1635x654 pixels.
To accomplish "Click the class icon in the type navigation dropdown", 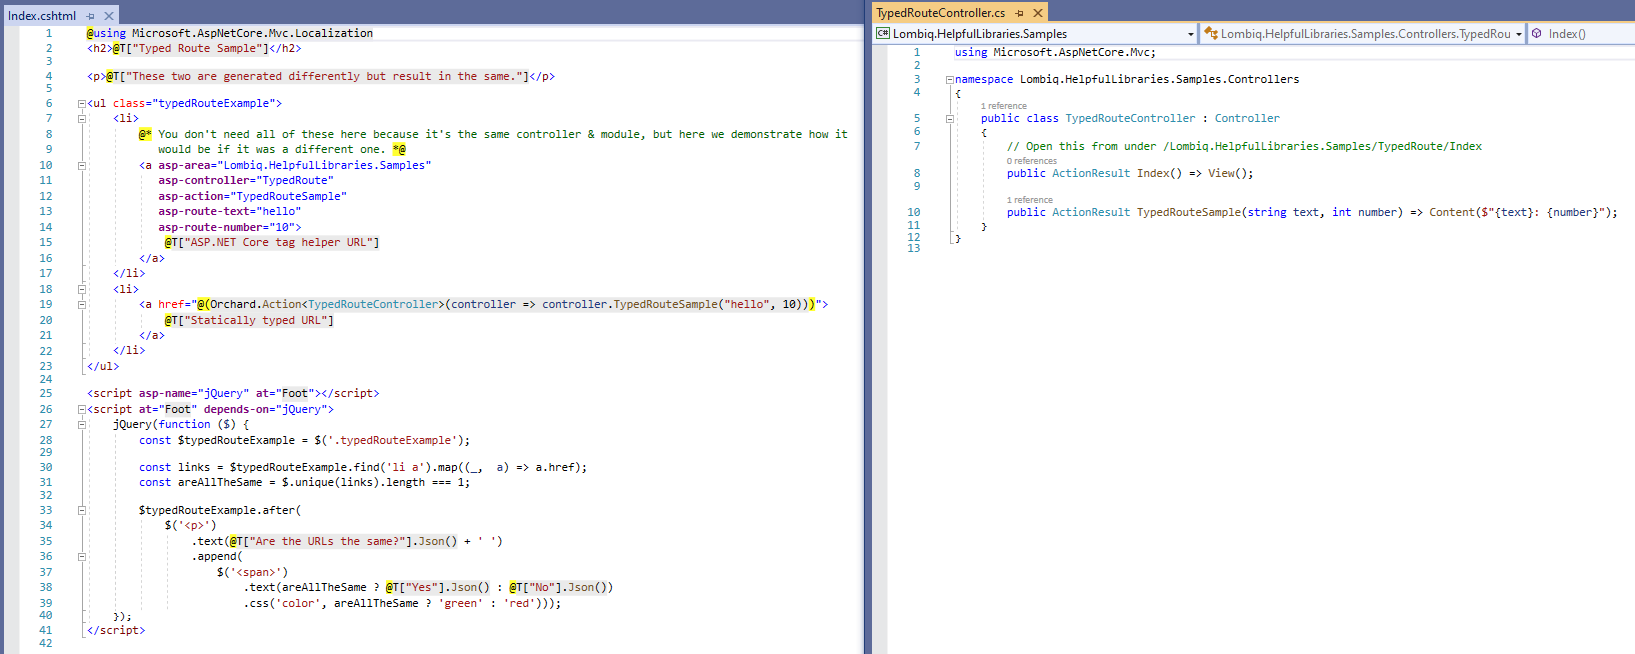I will (1210, 34).
